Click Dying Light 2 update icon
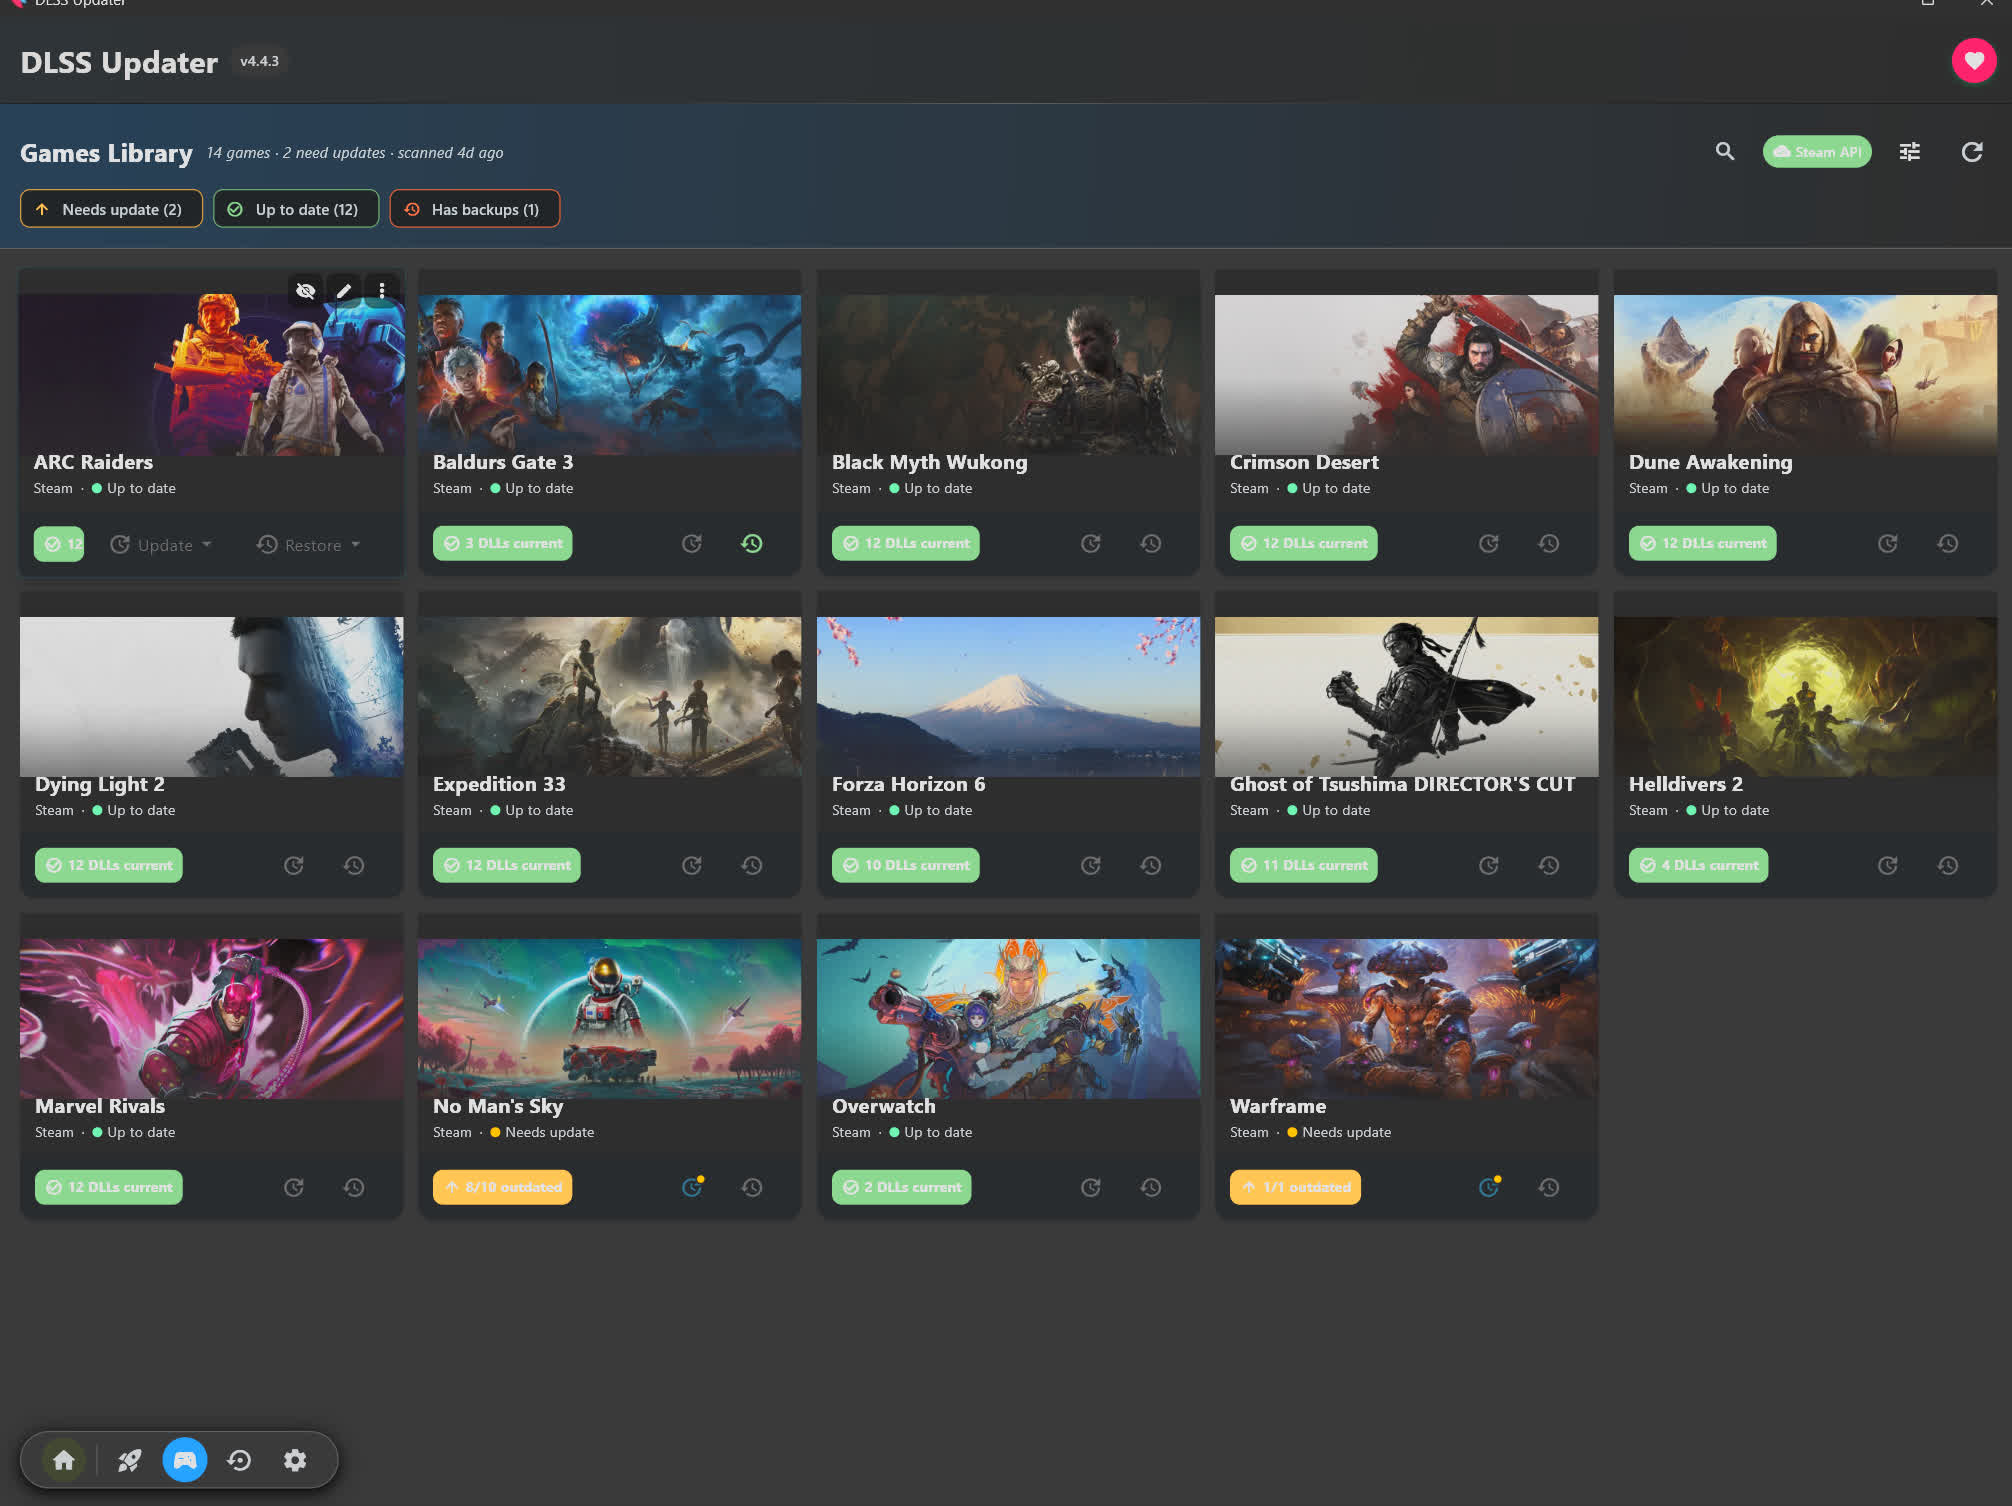The height and width of the screenshot is (1506, 2012). (x=294, y=866)
